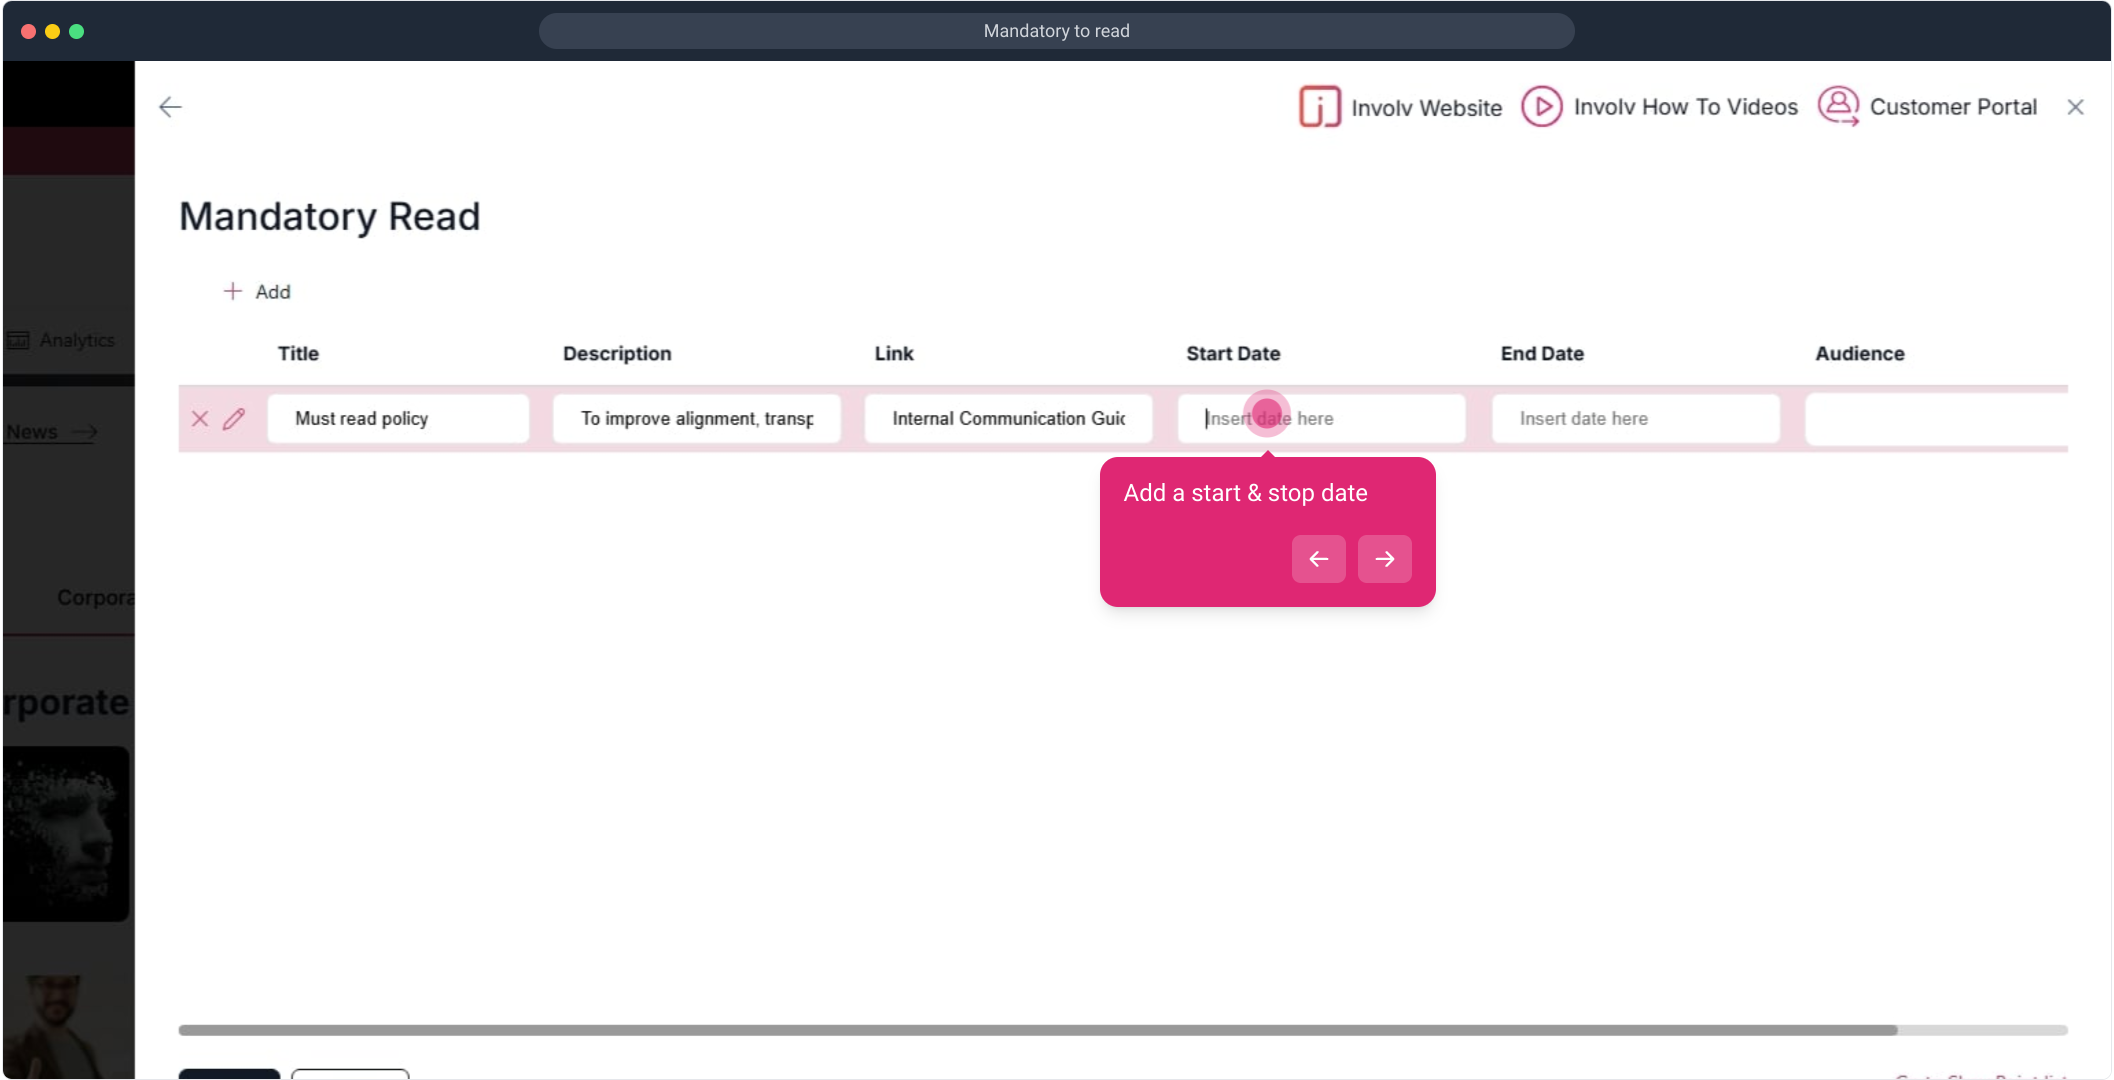Viewport: 2114px width, 1080px height.
Task: Click the Start Date column header
Action: coord(1233,353)
